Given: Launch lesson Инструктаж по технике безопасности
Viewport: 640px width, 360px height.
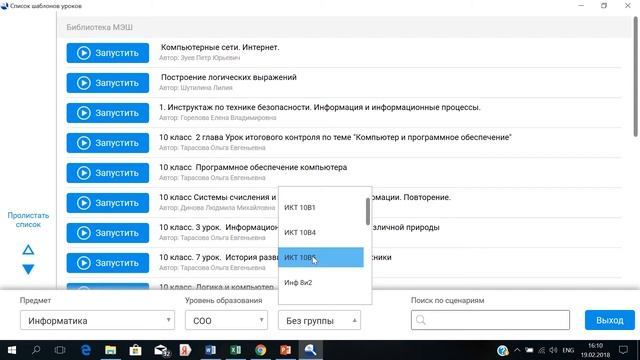Looking at the screenshot, I should click(108, 113).
